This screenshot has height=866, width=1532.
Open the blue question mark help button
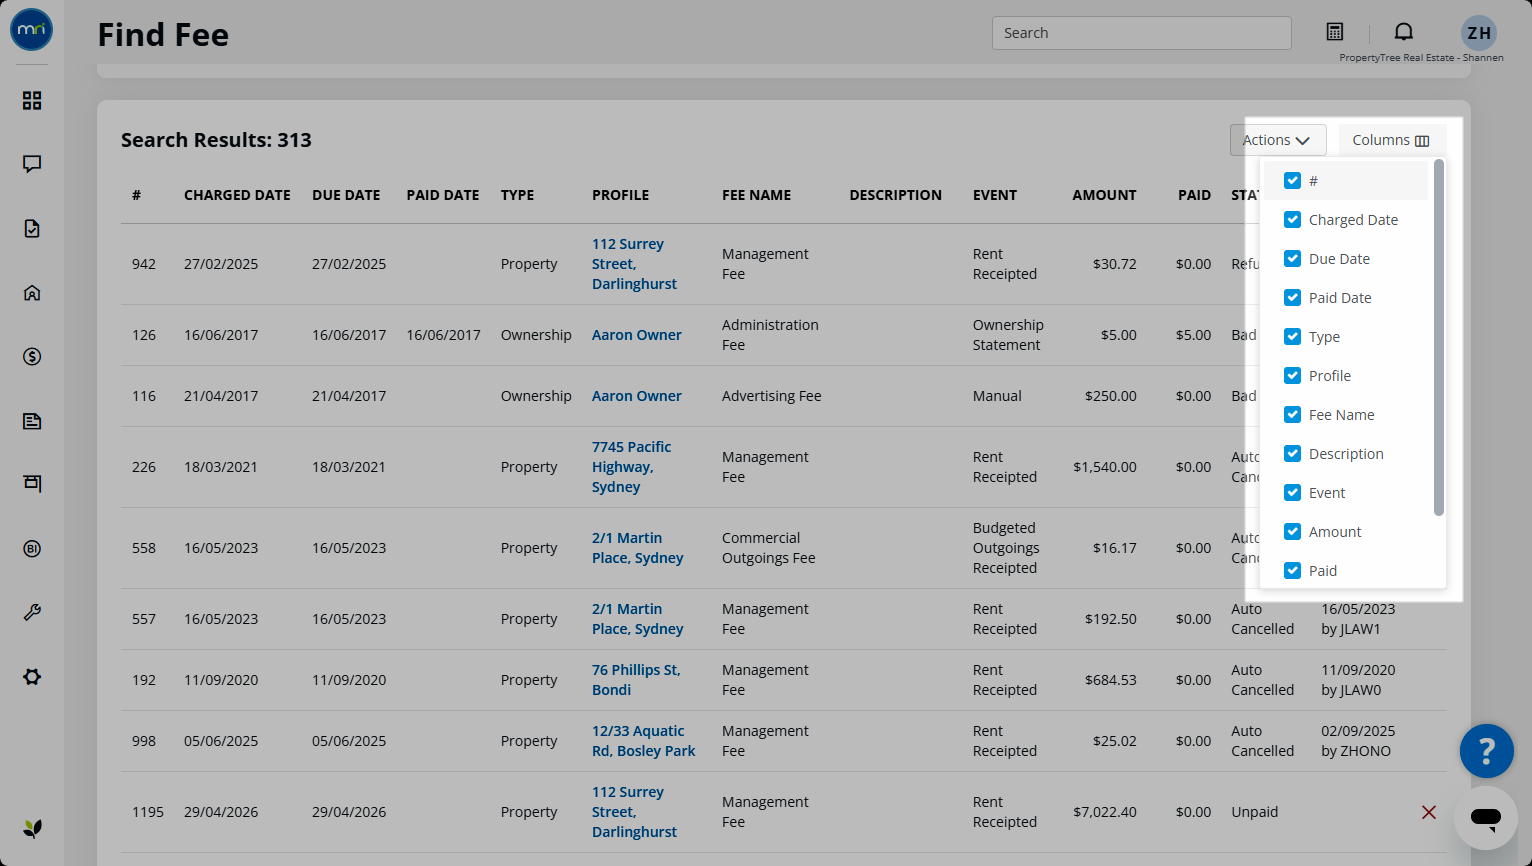click(x=1487, y=751)
